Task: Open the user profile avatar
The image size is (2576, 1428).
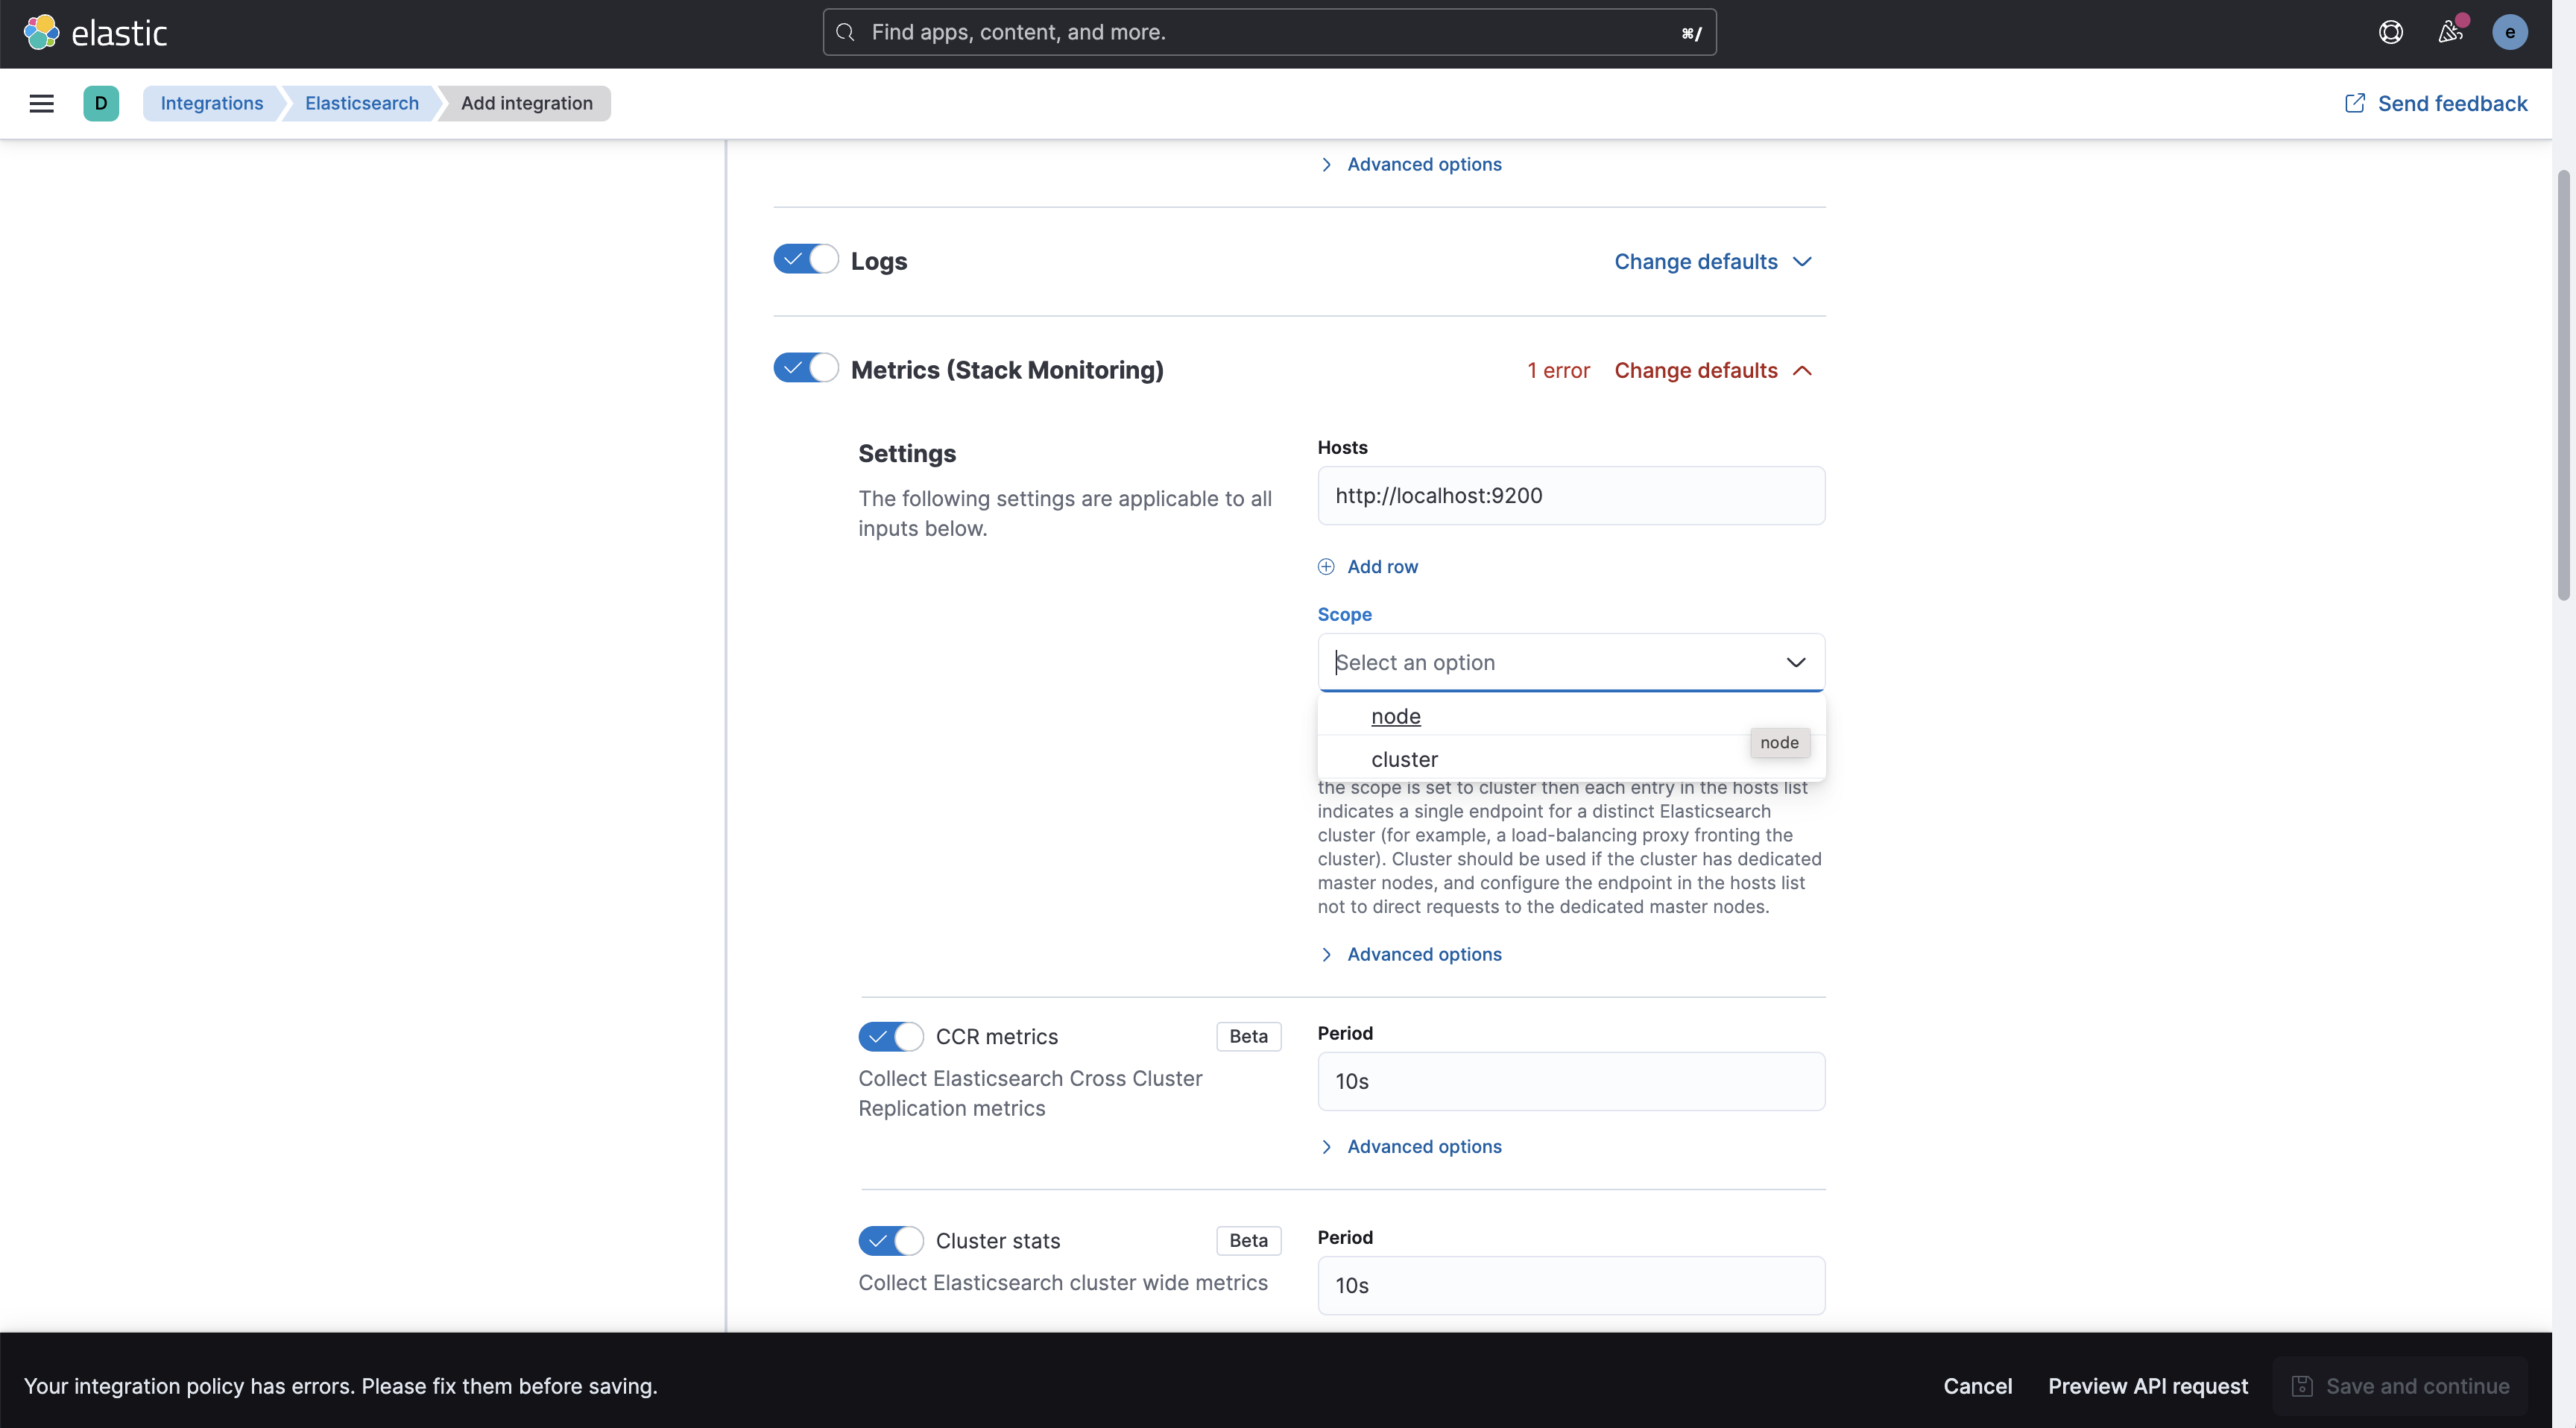Action: [x=2509, y=33]
